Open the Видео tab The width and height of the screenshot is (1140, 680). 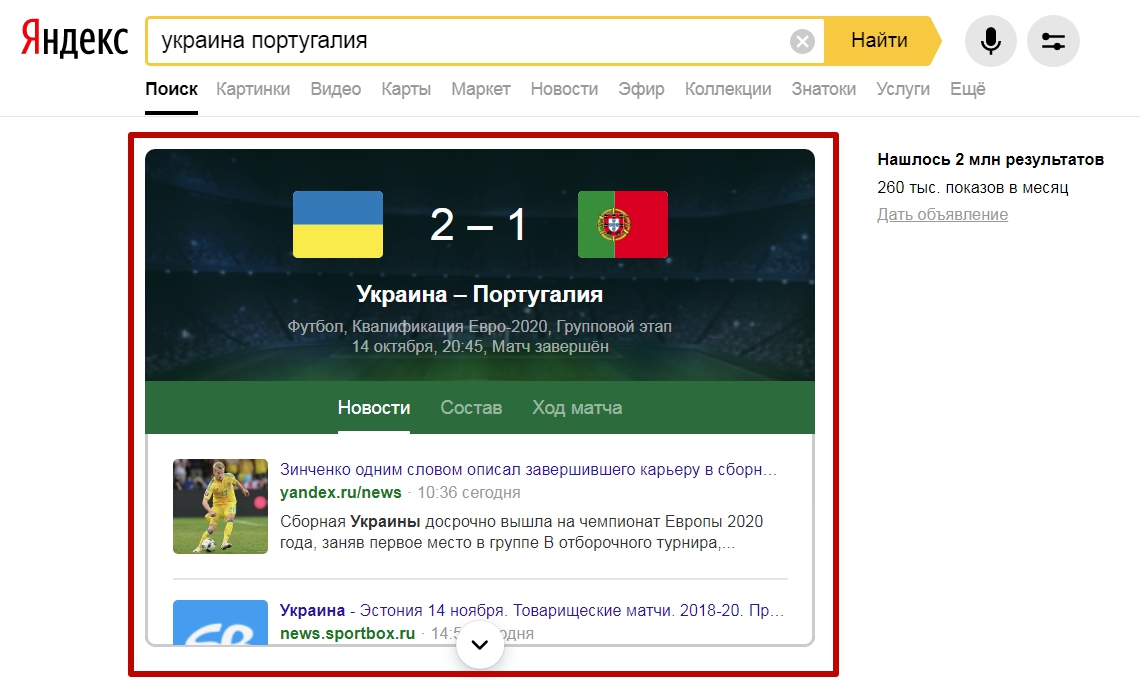[336, 89]
